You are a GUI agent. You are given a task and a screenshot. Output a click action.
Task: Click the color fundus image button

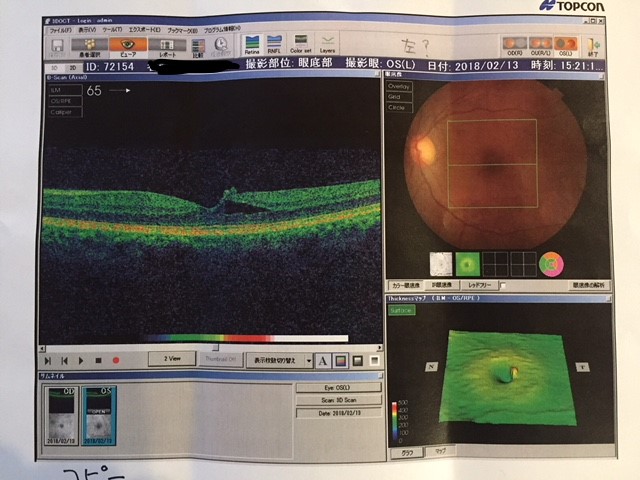[406, 285]
